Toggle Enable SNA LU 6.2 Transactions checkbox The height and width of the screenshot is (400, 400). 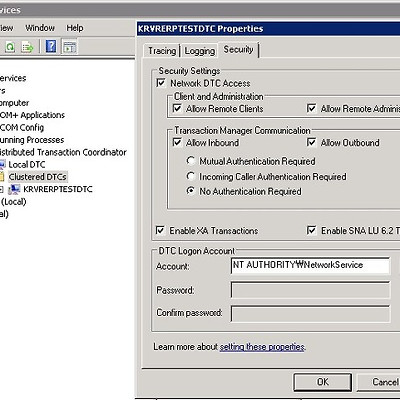[311, 230]
